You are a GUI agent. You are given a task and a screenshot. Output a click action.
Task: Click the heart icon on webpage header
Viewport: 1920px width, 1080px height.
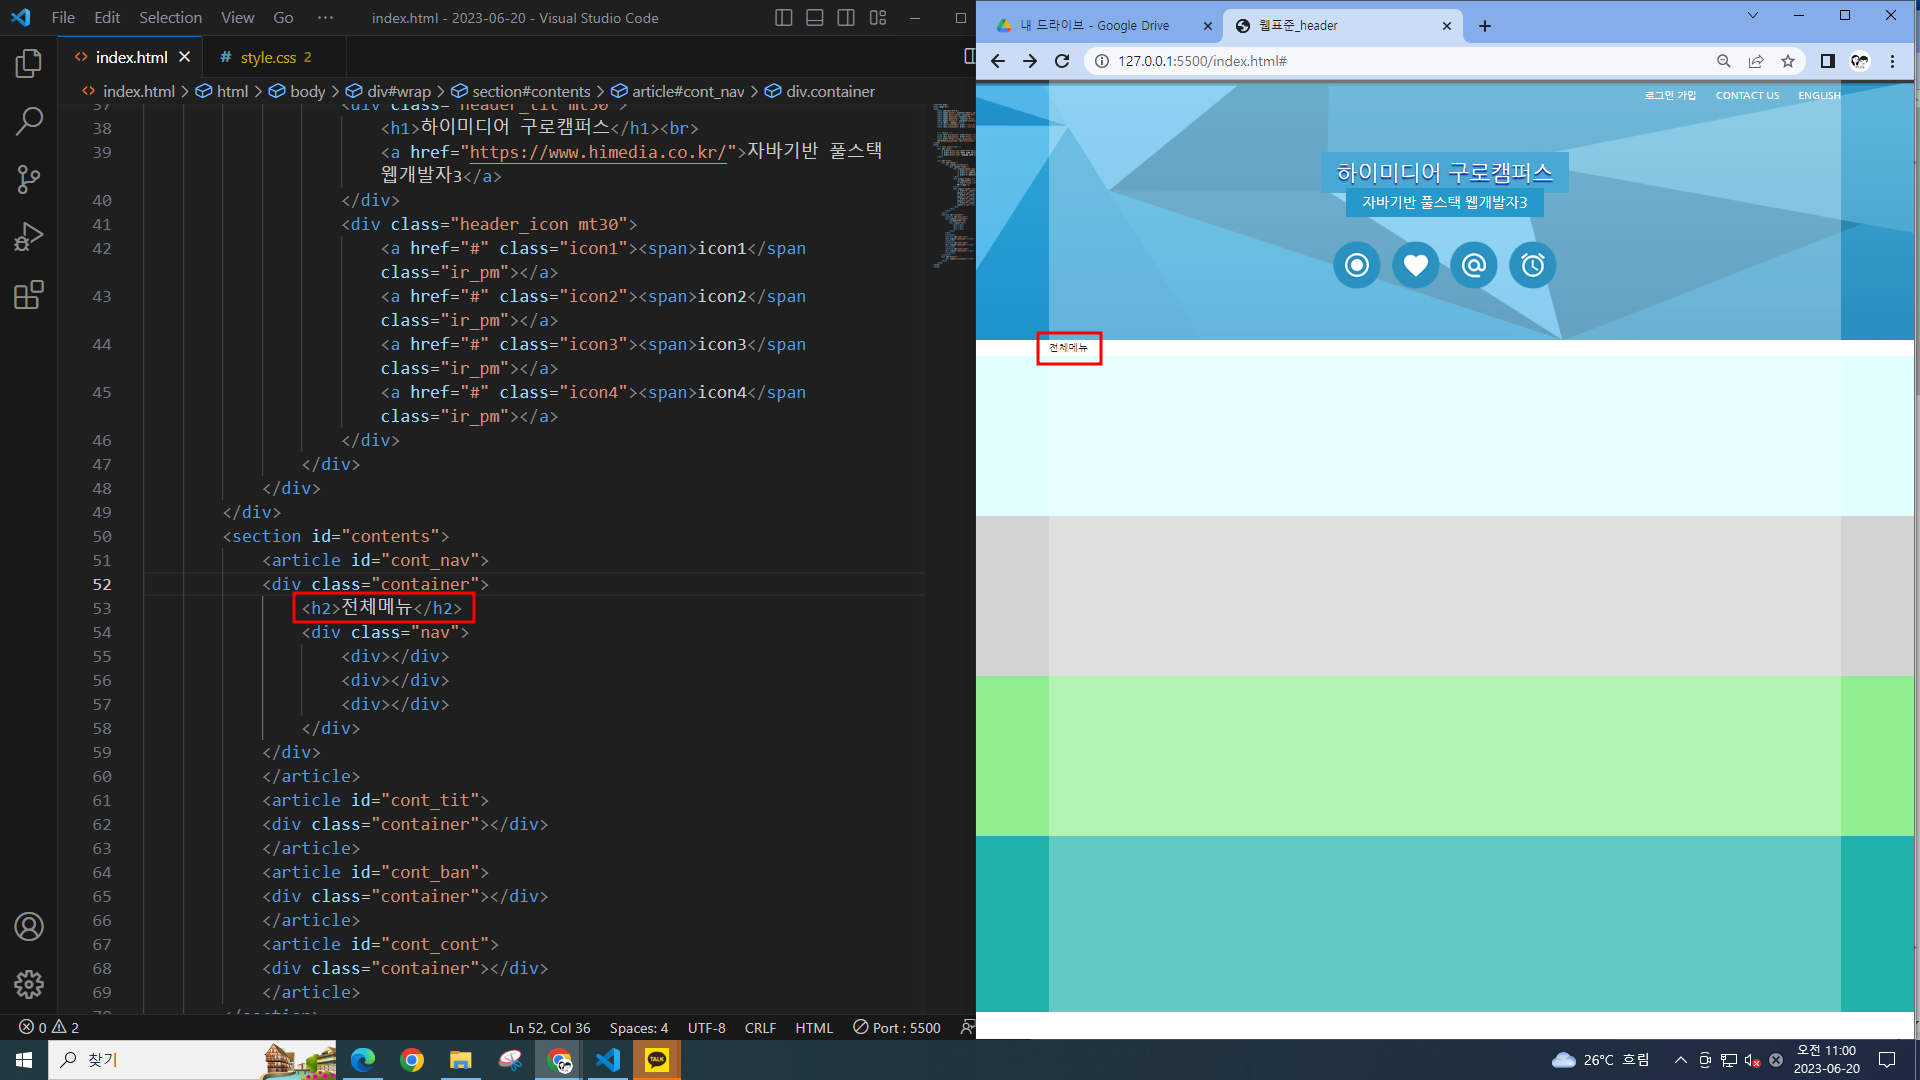1415,265
